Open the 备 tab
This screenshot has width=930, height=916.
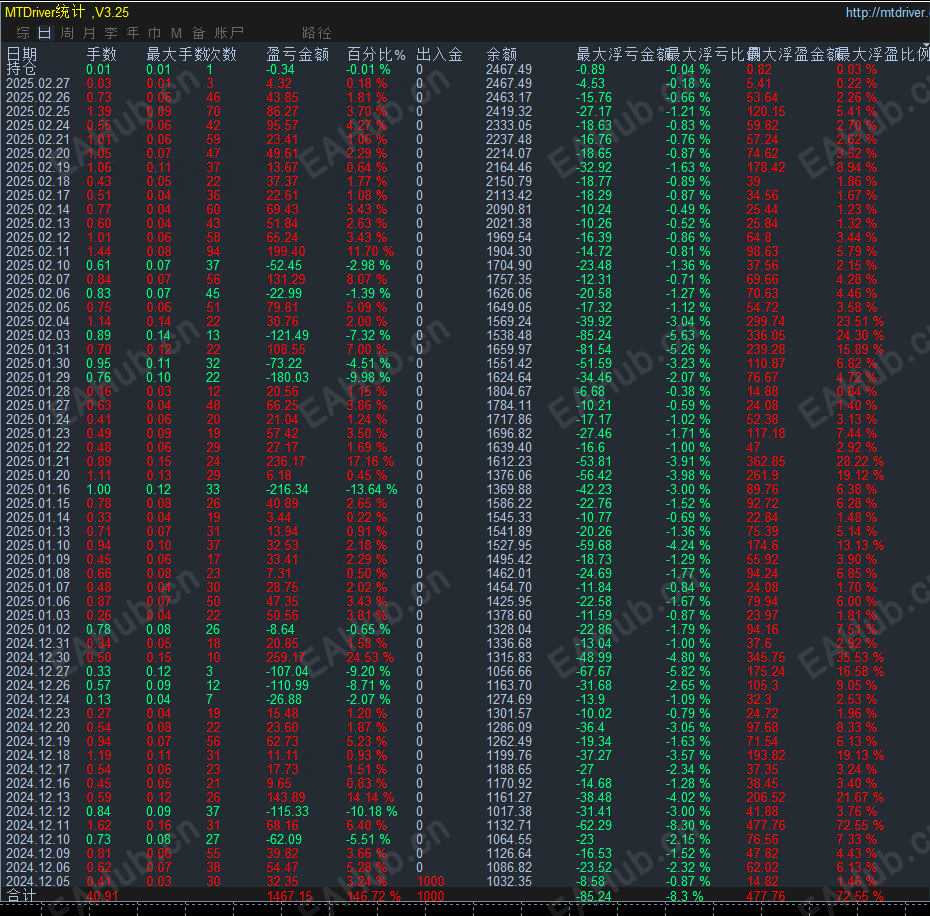[199, 33]
